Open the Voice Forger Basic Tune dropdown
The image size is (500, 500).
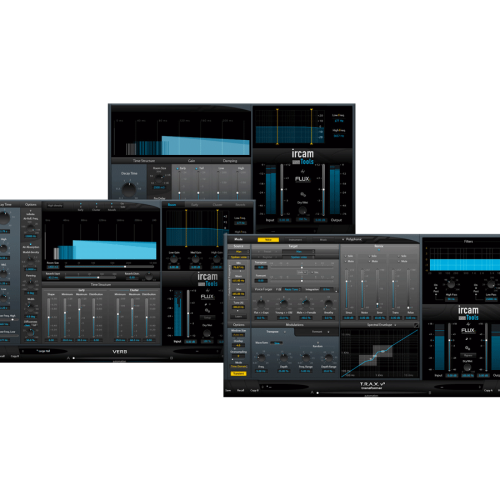292,289
